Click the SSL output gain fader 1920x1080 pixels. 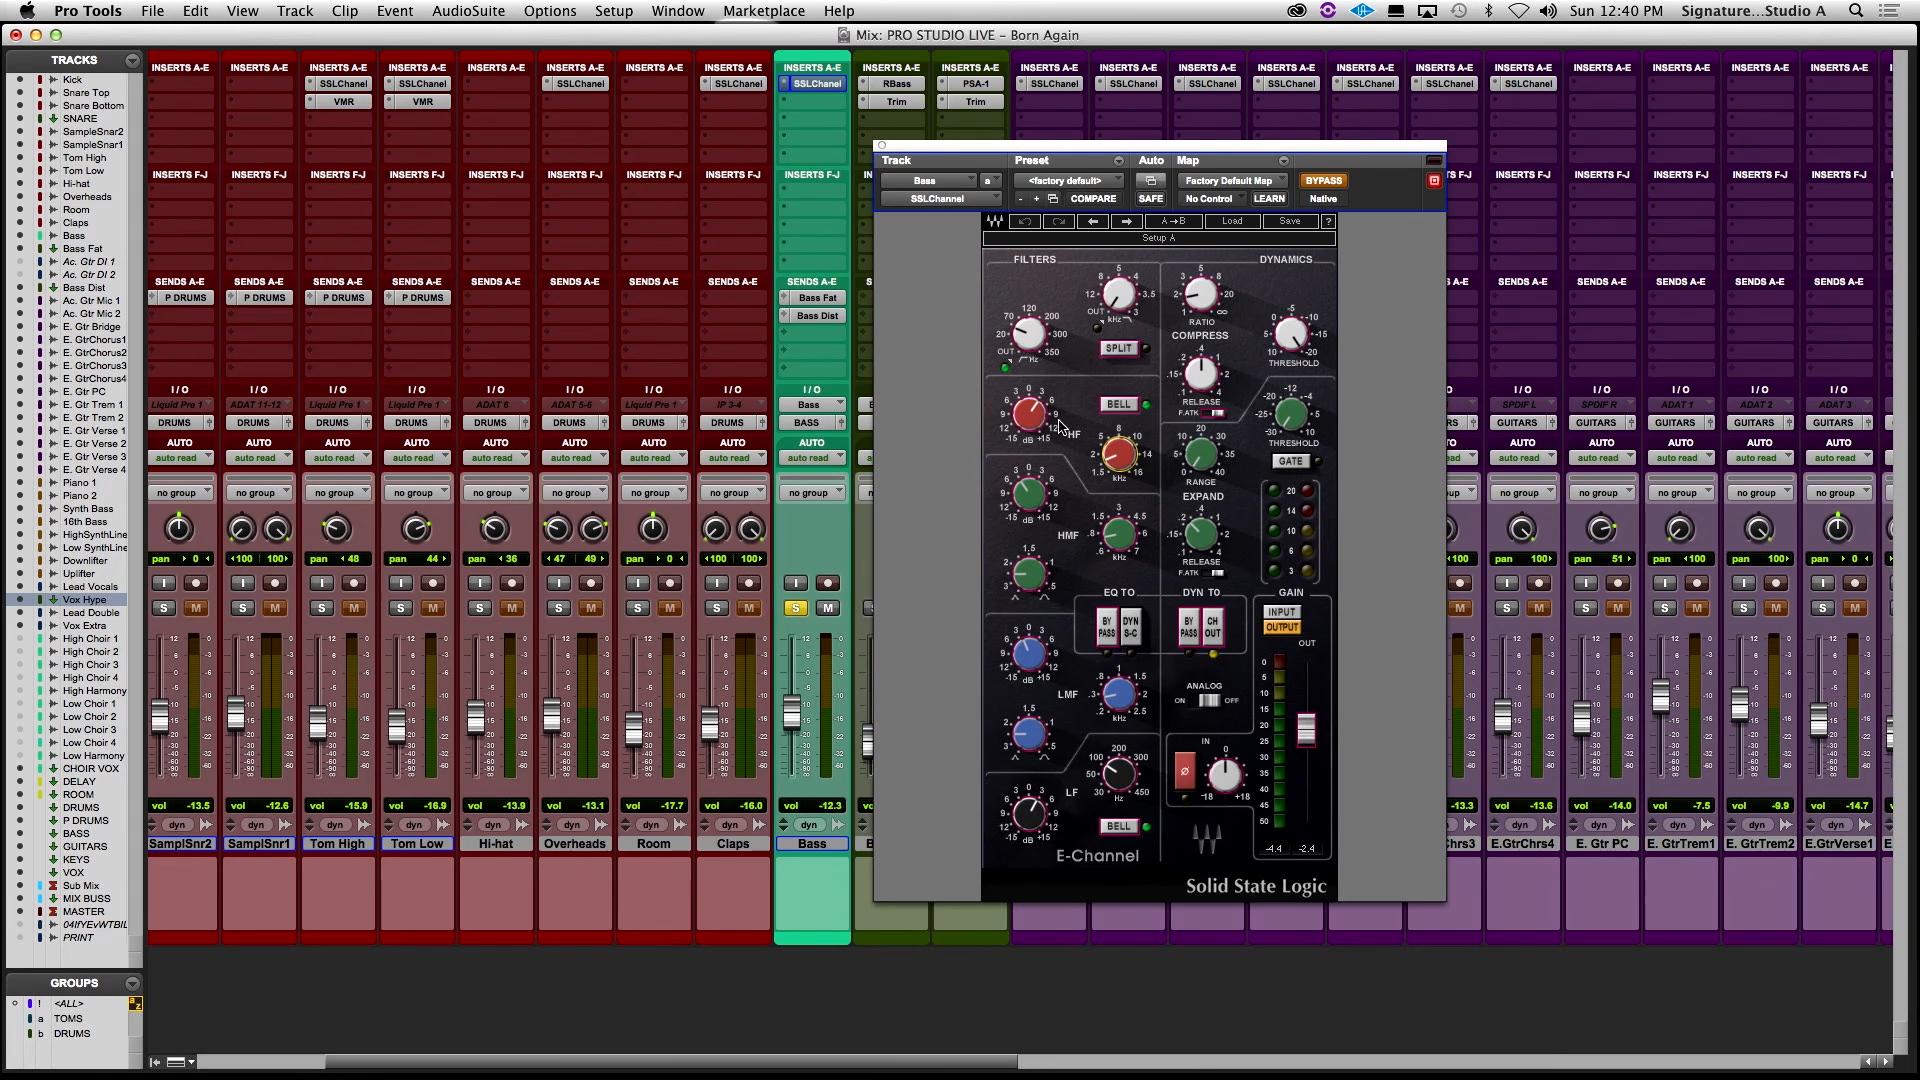coord(1306,729)
